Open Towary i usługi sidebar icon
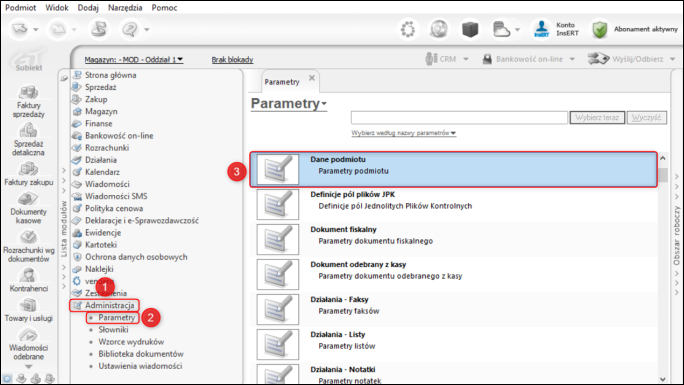684x385 pixels. [x=28, y=305]
